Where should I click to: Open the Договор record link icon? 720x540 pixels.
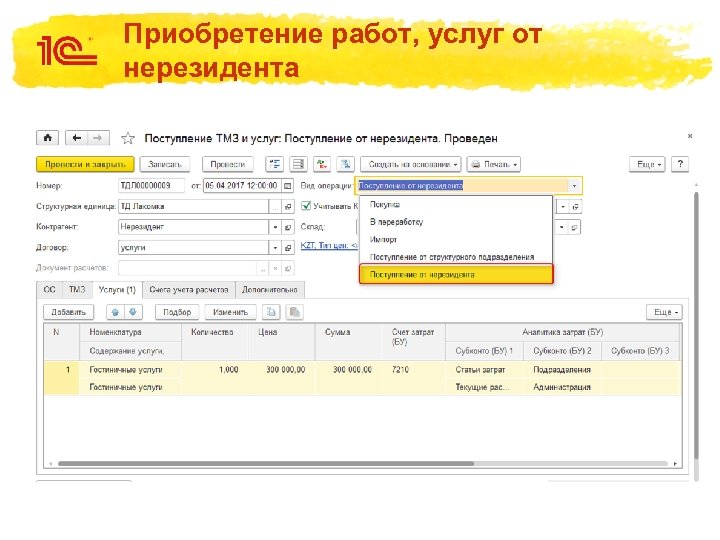tap(288, 248)
